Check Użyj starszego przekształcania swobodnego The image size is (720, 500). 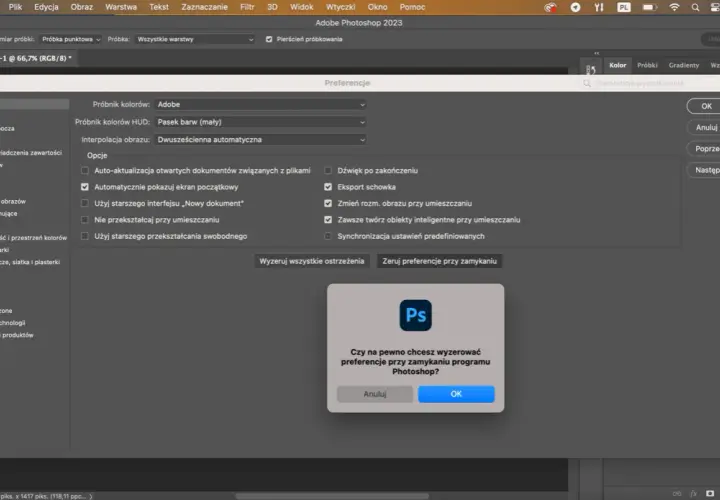[85, 236]
